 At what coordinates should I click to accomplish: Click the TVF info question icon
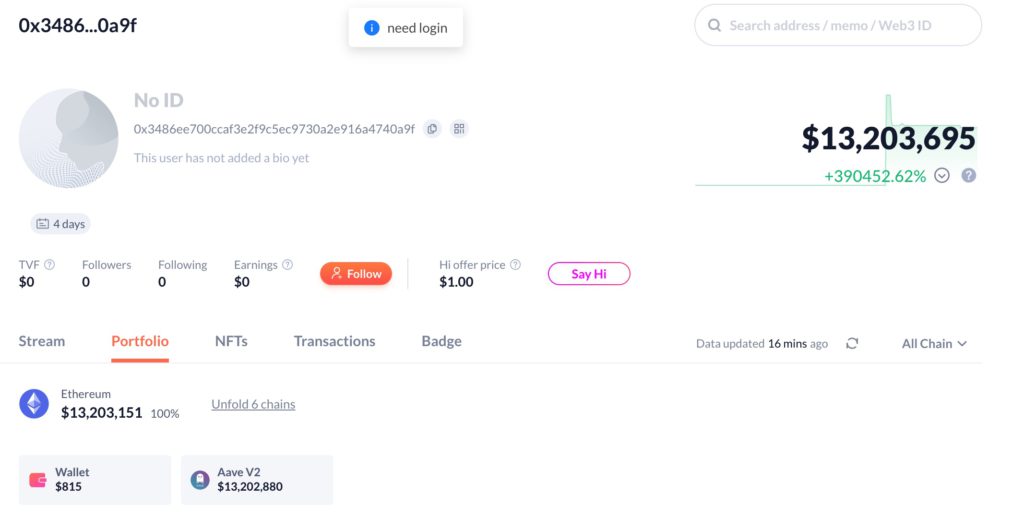(50, 265)
